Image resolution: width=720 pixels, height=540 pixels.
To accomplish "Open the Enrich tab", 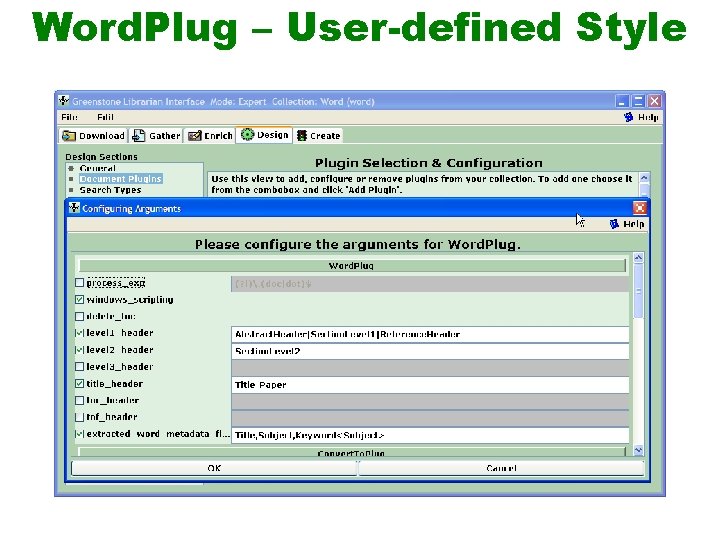I will coord(210,136).
